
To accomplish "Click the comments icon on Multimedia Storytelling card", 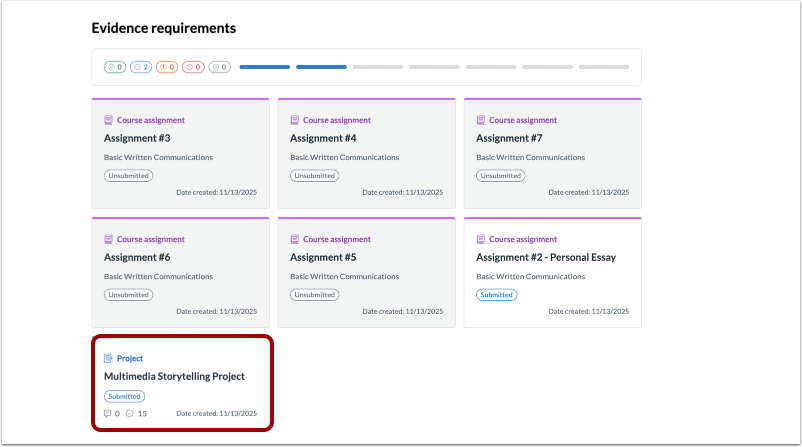I will coord(107,413).
